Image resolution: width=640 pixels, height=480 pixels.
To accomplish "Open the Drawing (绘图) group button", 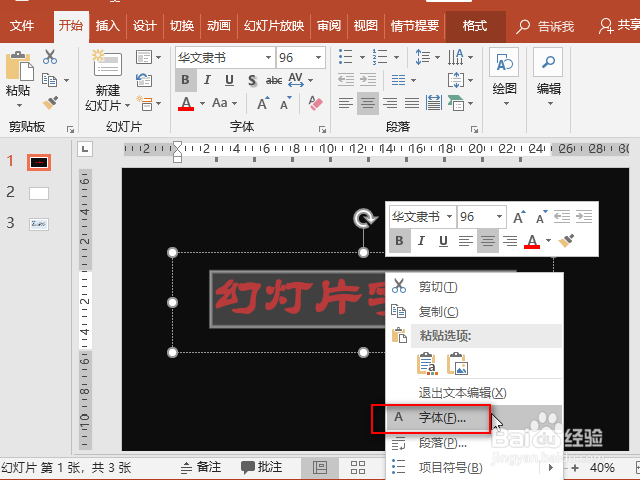I will 504,76.
